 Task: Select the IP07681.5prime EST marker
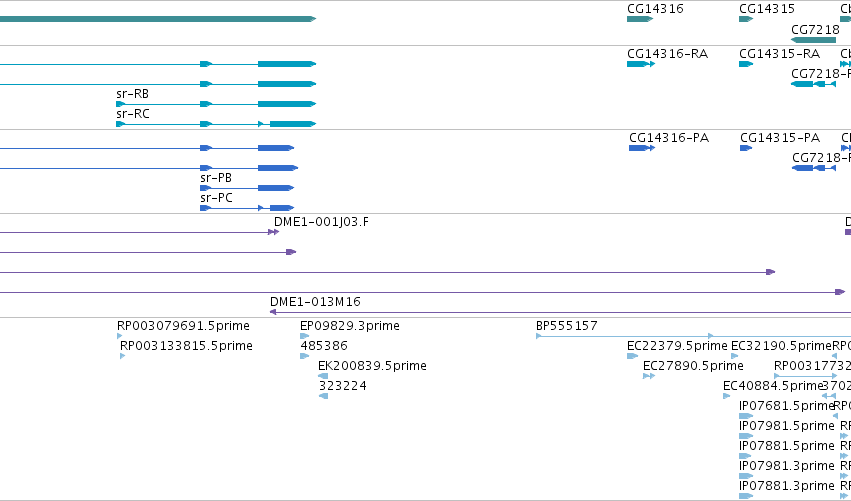tap(746, 416)
